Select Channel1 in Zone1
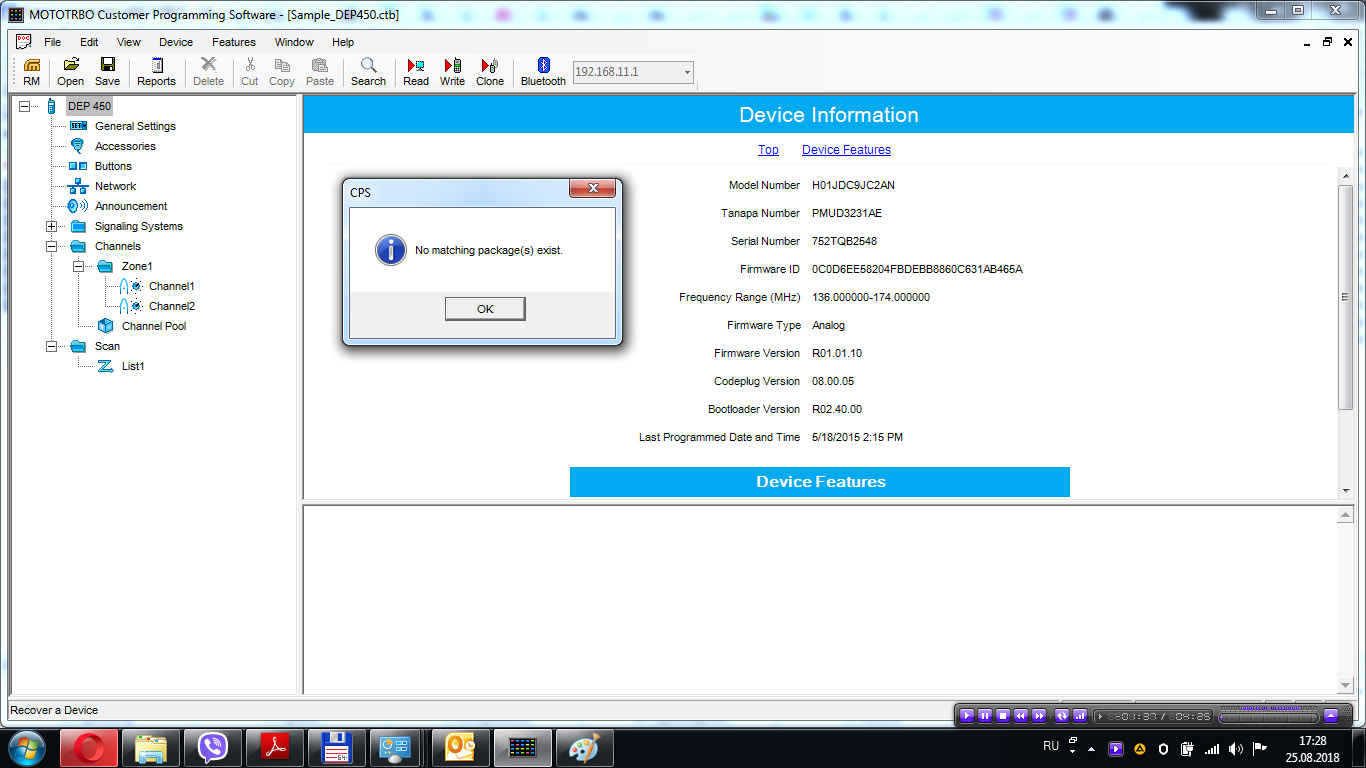Image resolution: width=1366 pixels, height=768 pixels. pyautogui.click(x=171, y=286)
